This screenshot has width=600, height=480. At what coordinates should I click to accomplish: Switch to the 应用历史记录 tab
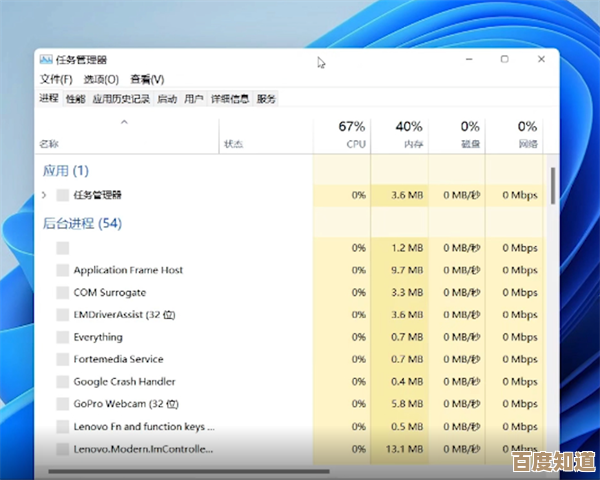(121, 99)
